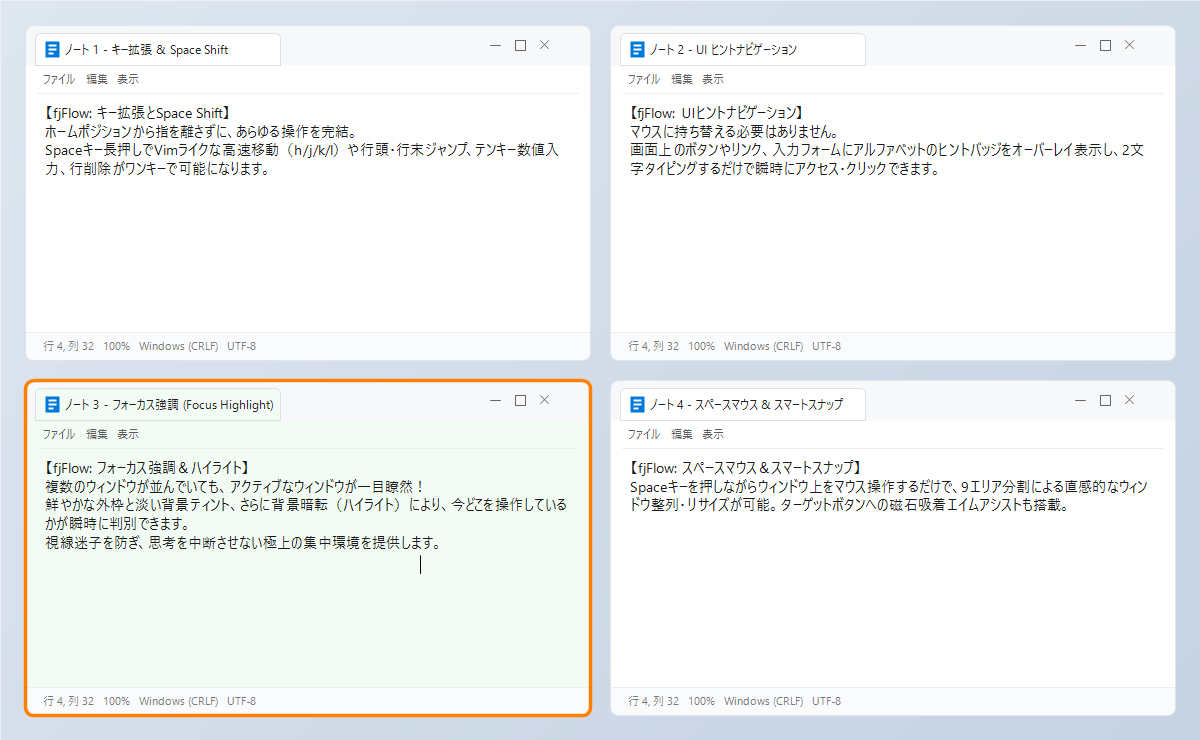The height and width of the screenshot is (740, 1200).
Task: Click 100% zoom in Note 4 status bar
Action: coord(702,701)
